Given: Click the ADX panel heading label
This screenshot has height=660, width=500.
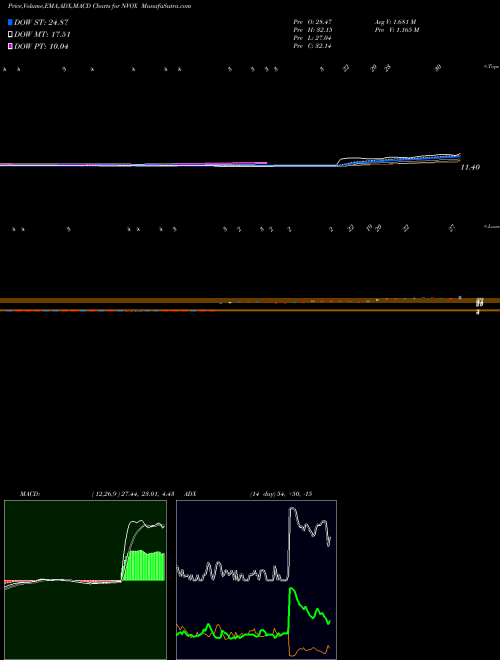Looking at the screenshot, I should pyautogui.click(x=191, y=494).
